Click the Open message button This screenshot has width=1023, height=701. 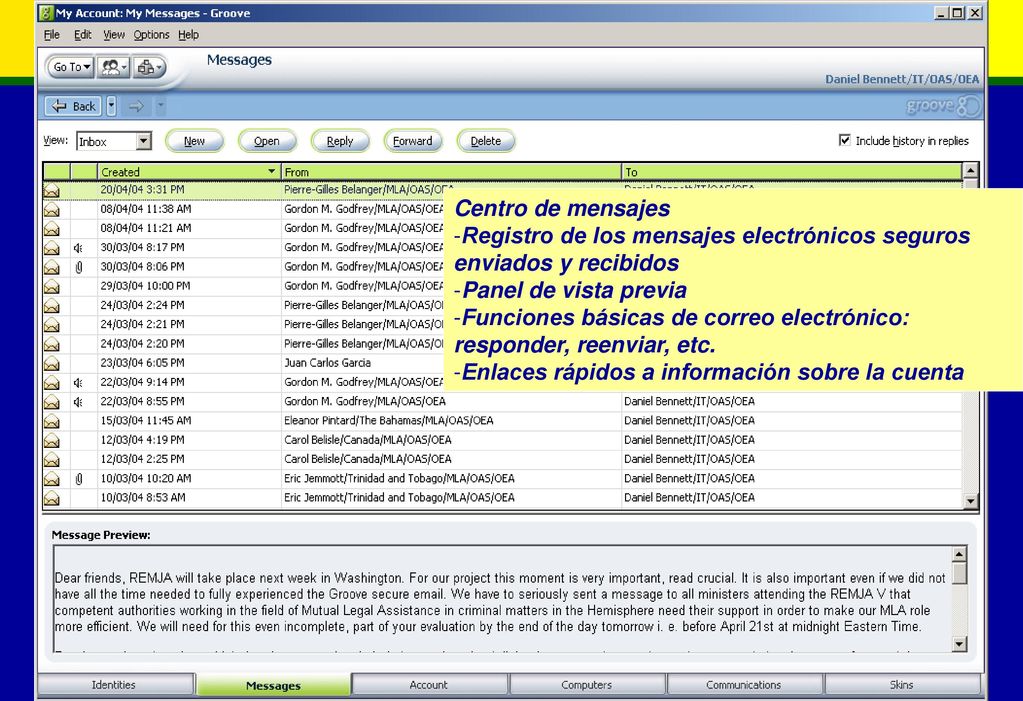click(x=267, y=141)
